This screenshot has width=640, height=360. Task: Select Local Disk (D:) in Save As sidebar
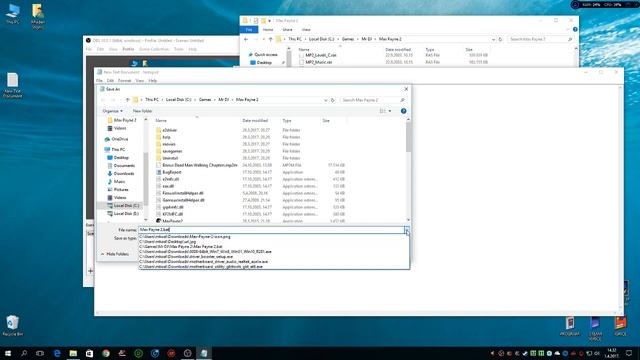(x=123, y=213)
